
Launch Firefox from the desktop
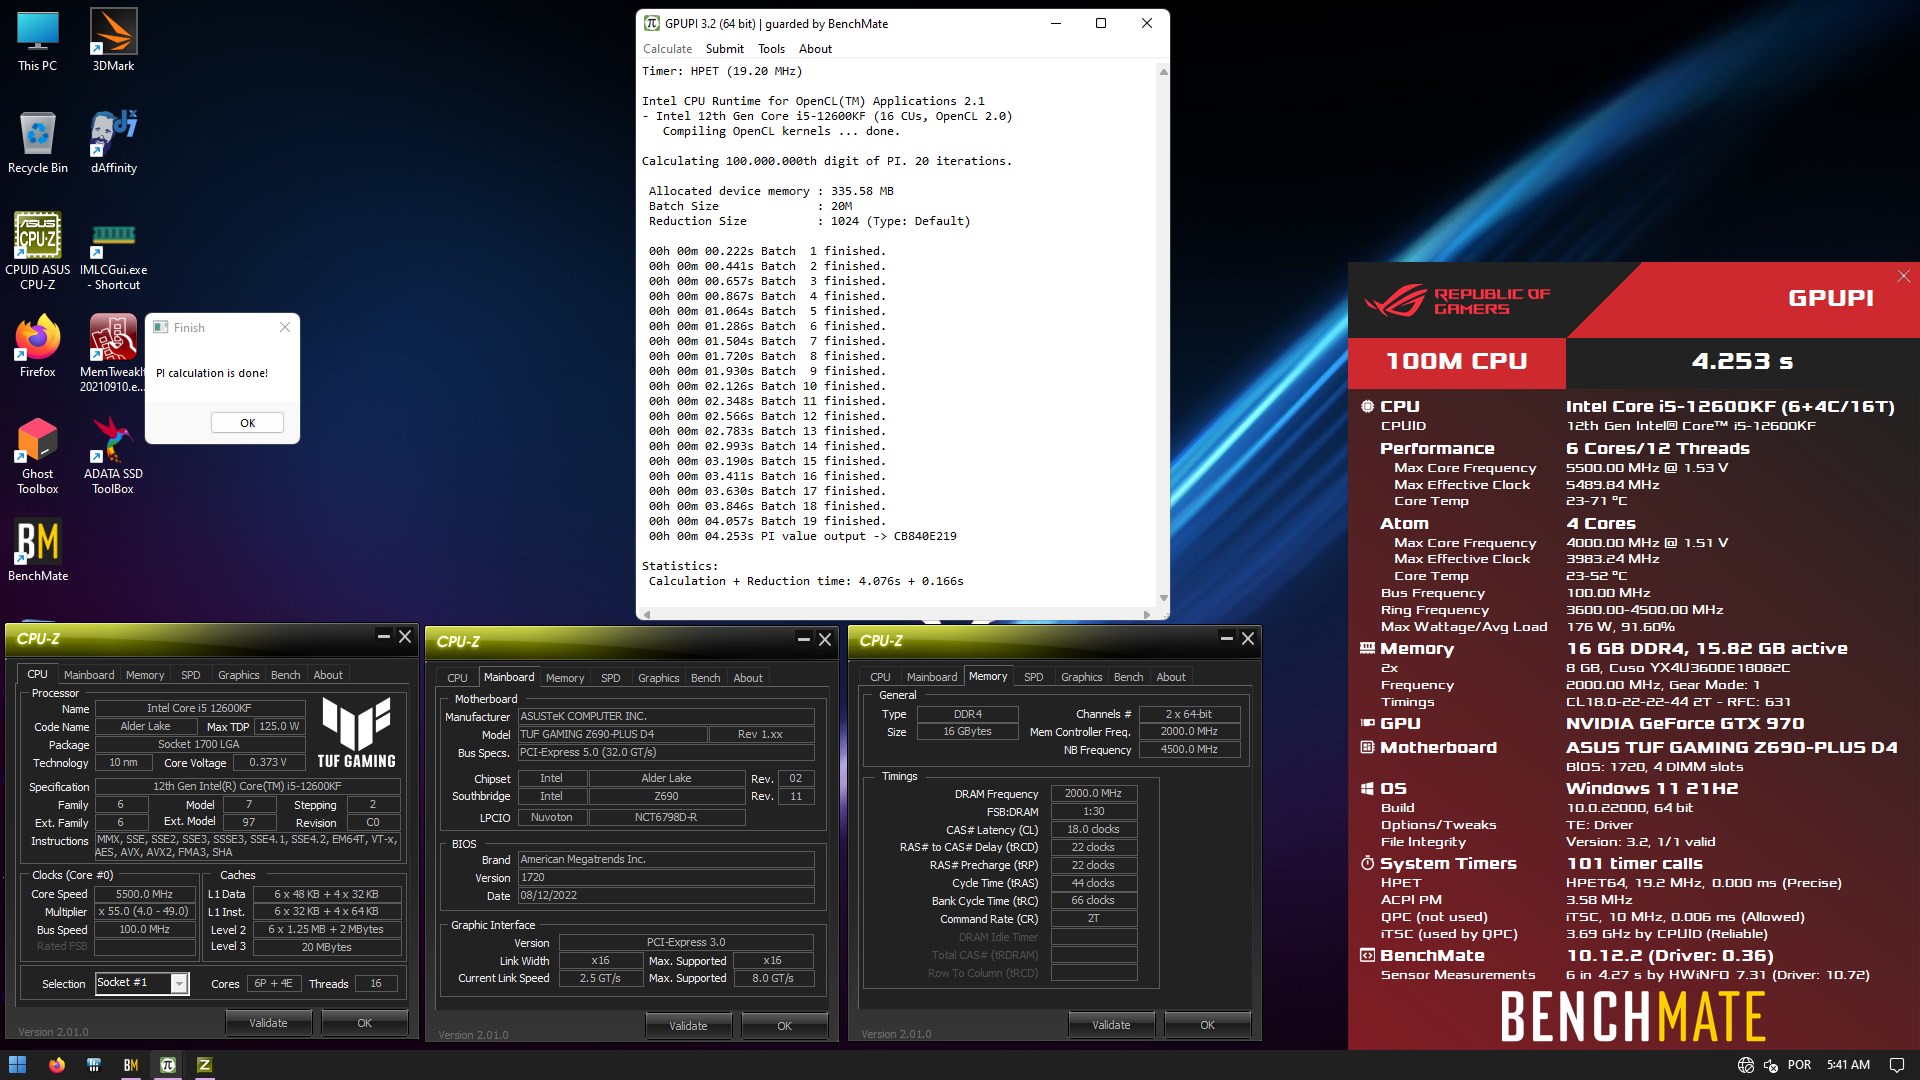point(37,346)
